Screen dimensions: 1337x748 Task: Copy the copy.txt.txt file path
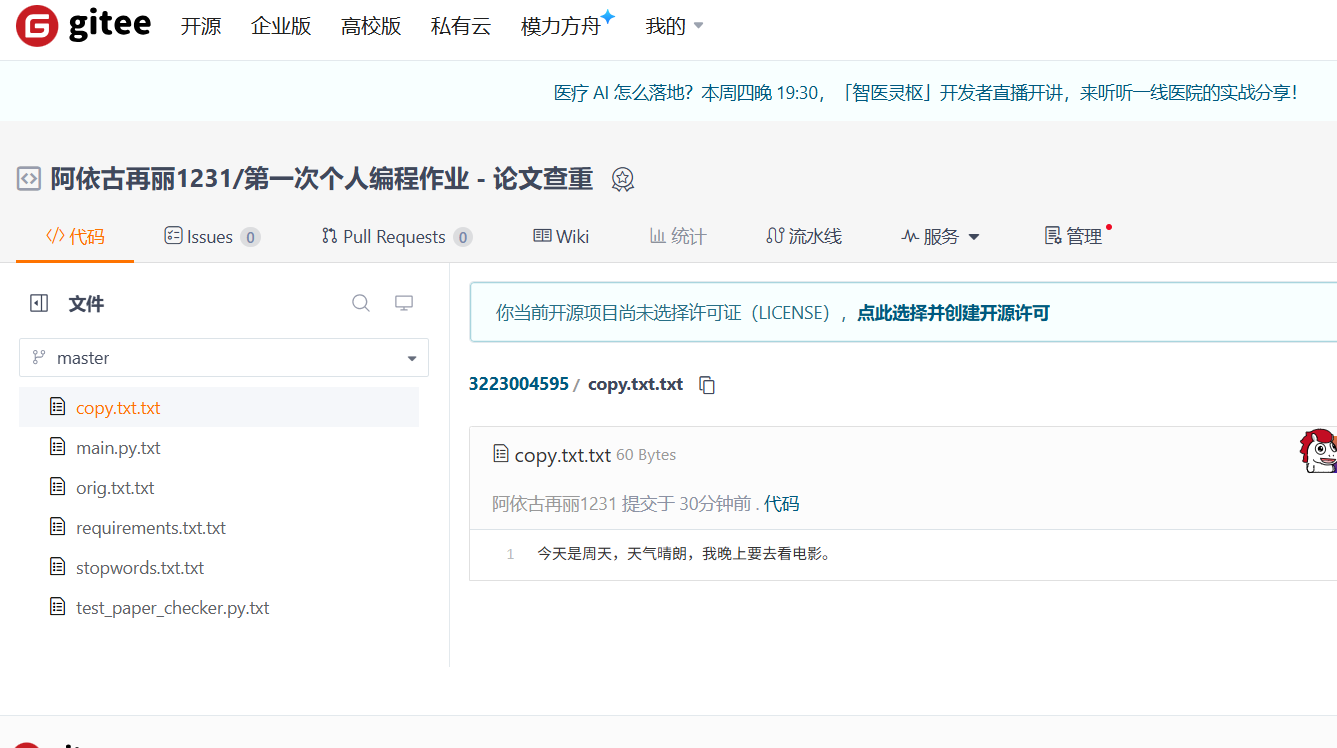coord(707,385)
